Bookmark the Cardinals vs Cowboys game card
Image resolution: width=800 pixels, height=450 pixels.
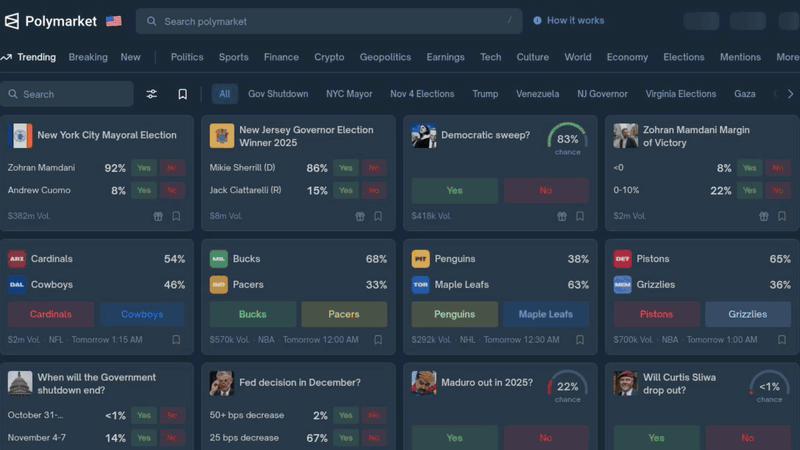pyautogui.click(x=176, y=340)
